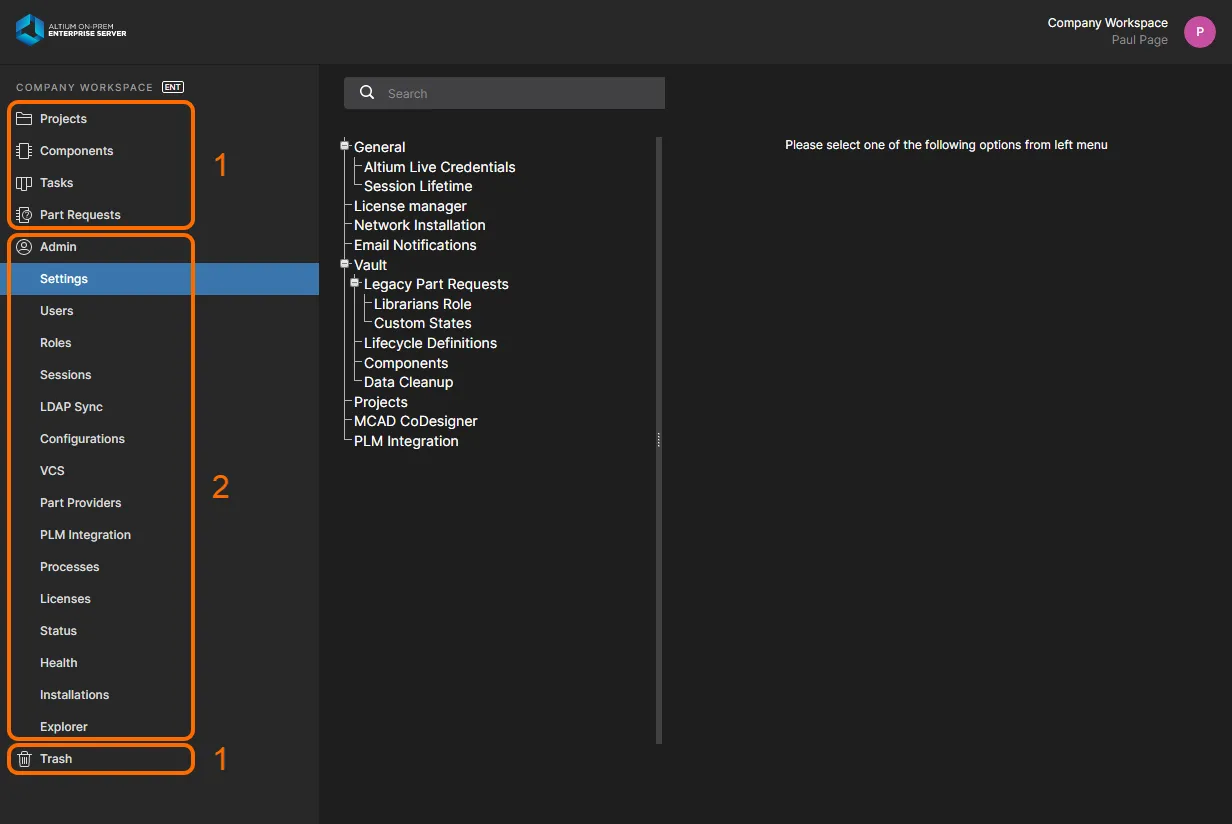Click the Components chip icon
1232x824 pixels.
[25, 151]
